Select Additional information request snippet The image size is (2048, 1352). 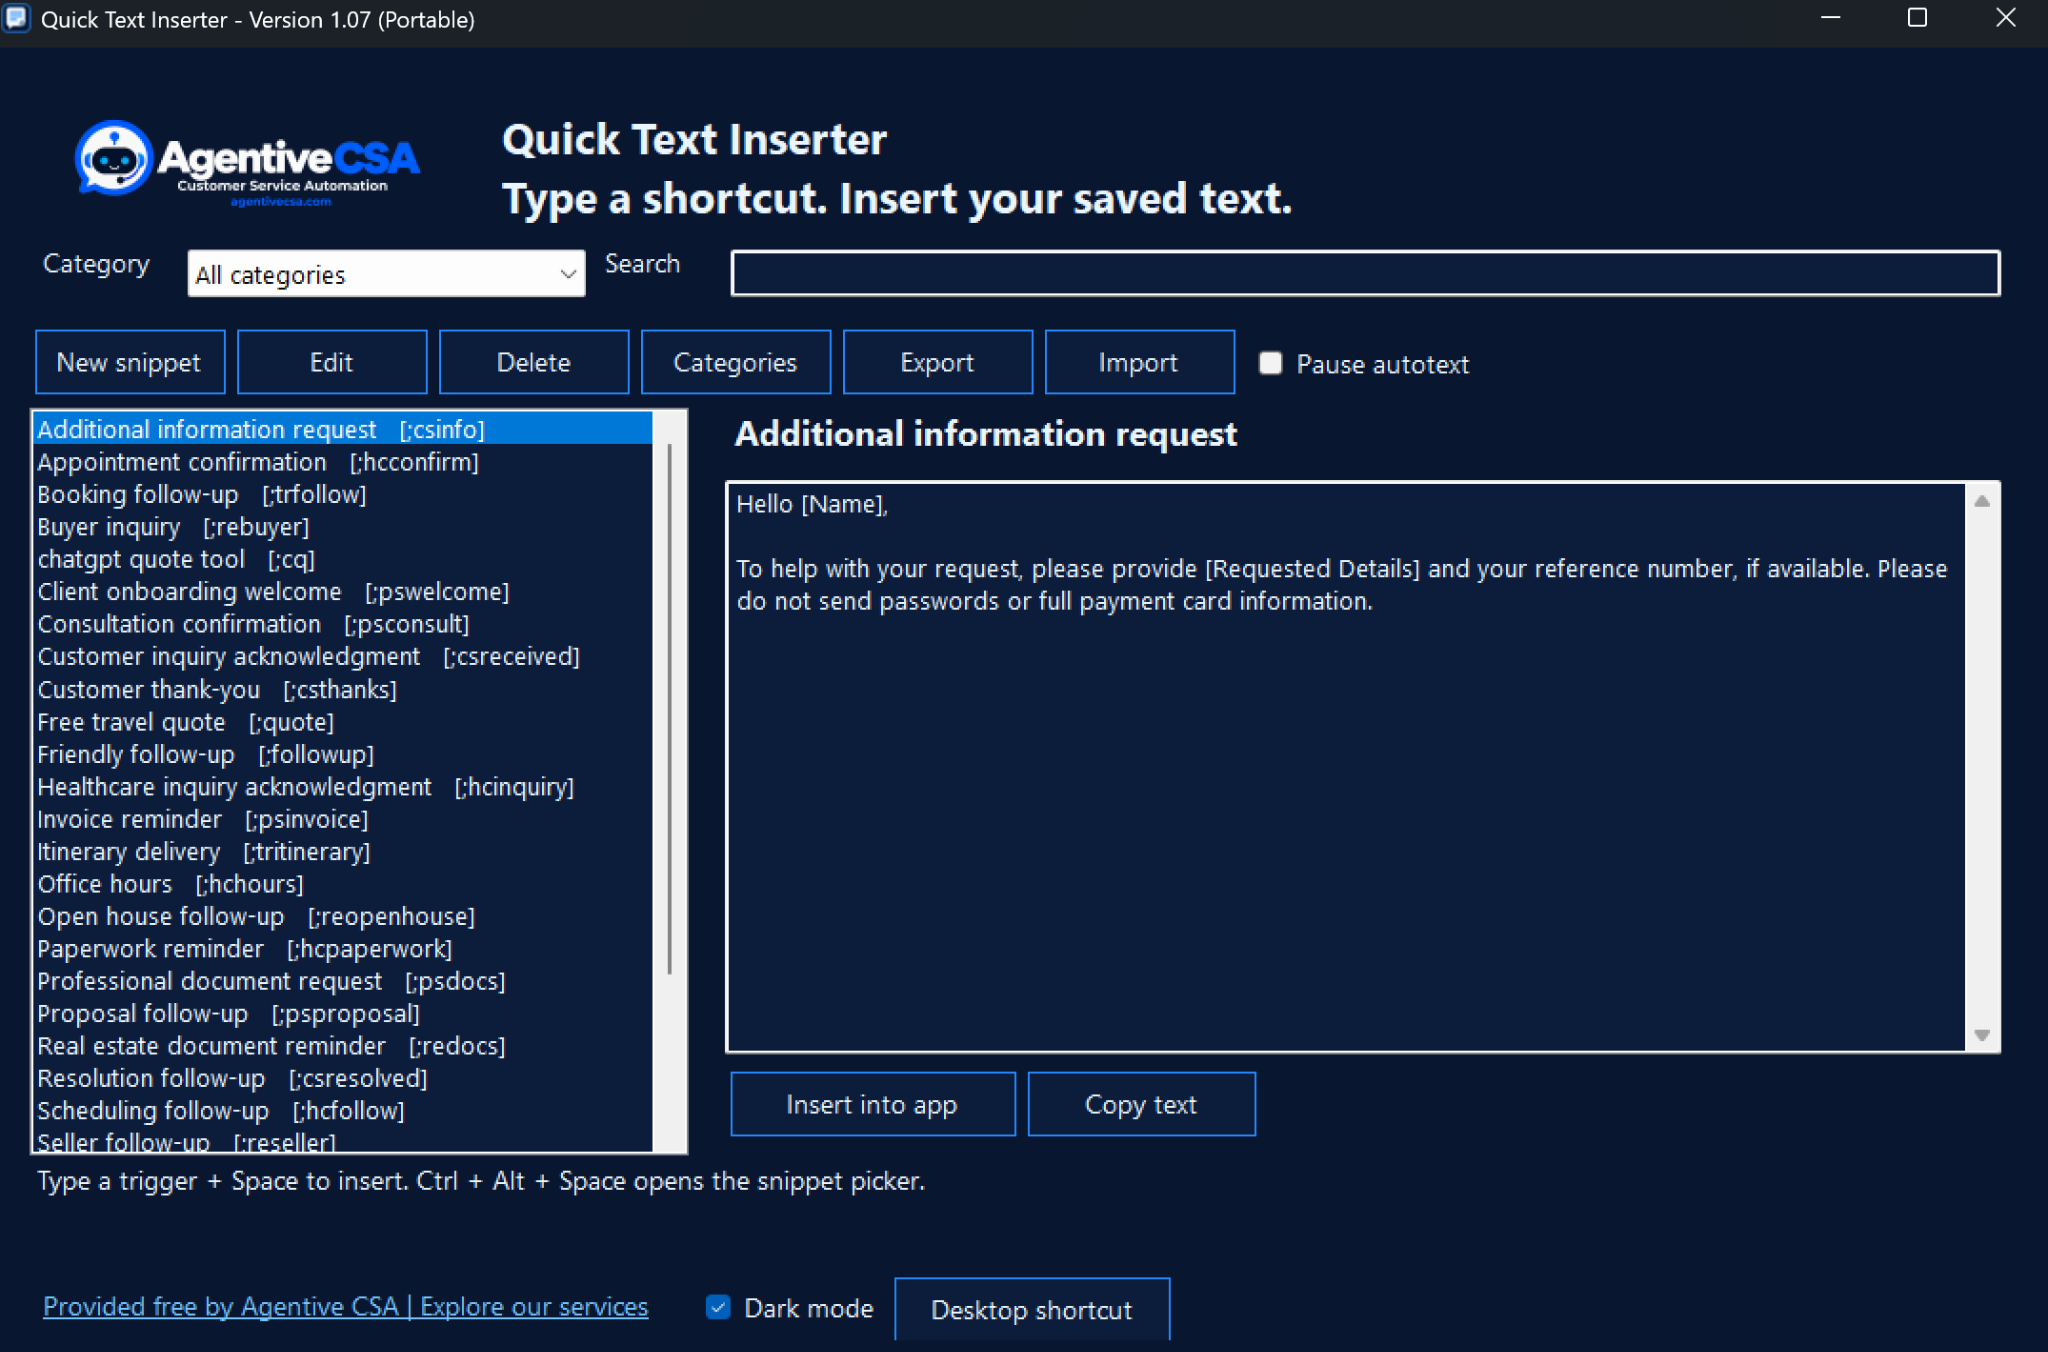[343, 429]
